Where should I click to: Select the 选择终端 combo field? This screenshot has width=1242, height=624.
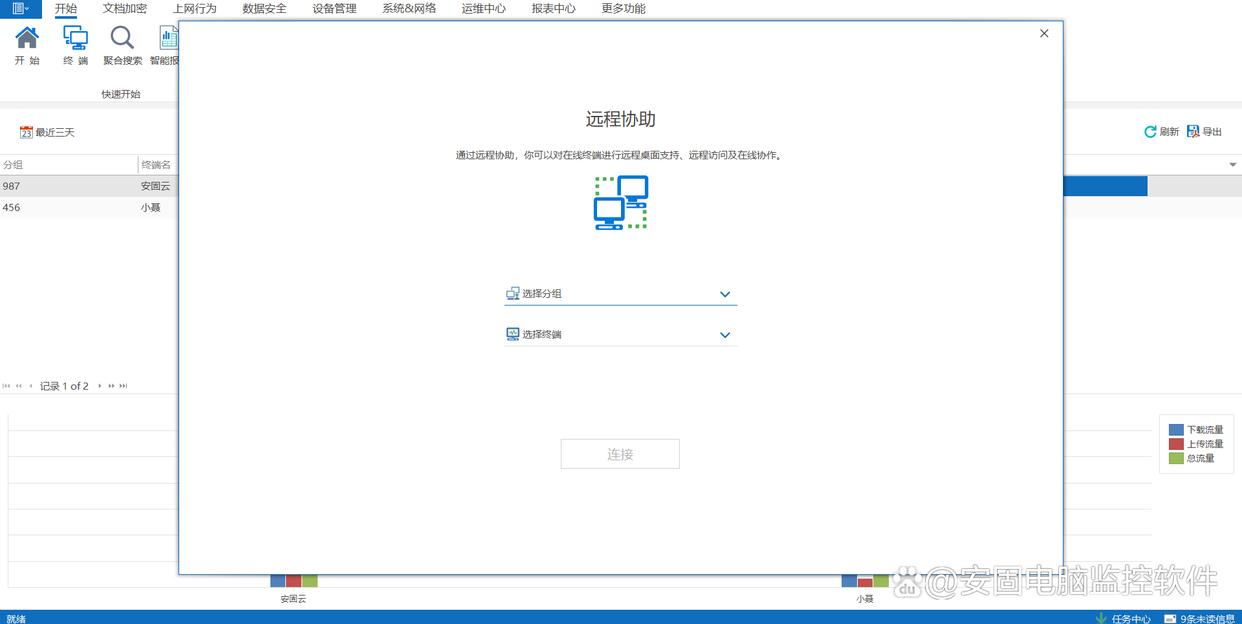click(x=621, y=335)
